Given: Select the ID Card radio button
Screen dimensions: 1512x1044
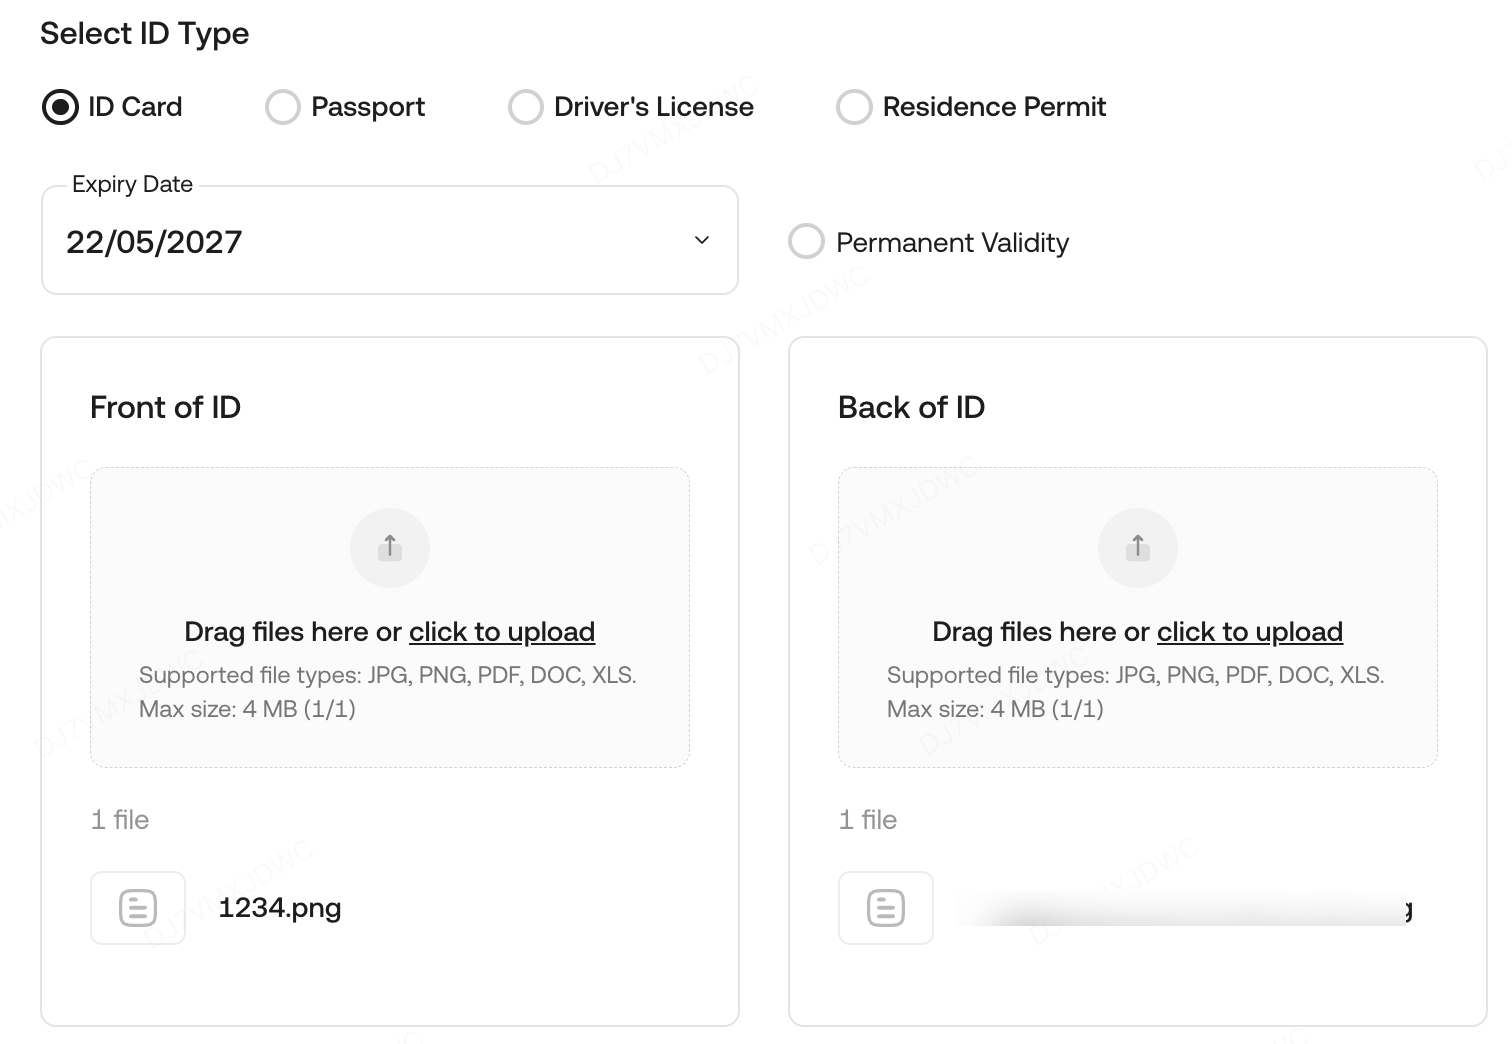Looking at the screenshot, I should [x=60, y=107].
